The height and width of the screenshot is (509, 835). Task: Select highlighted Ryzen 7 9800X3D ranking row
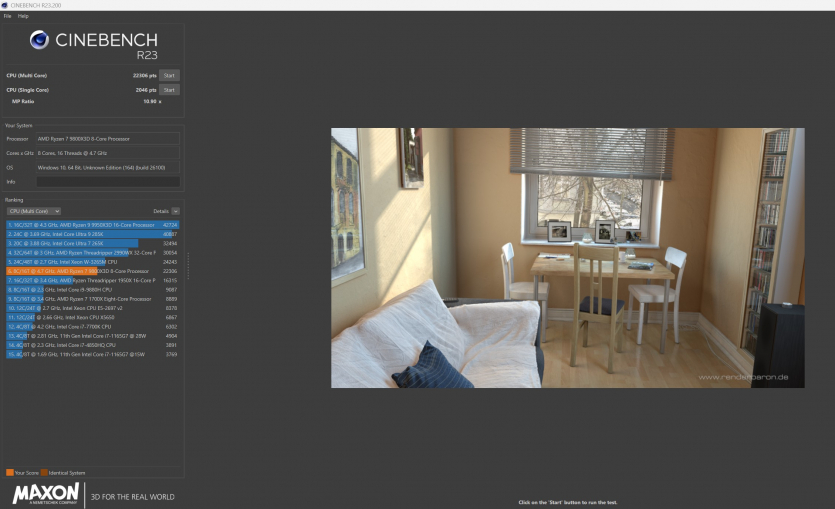click(90, 271)
